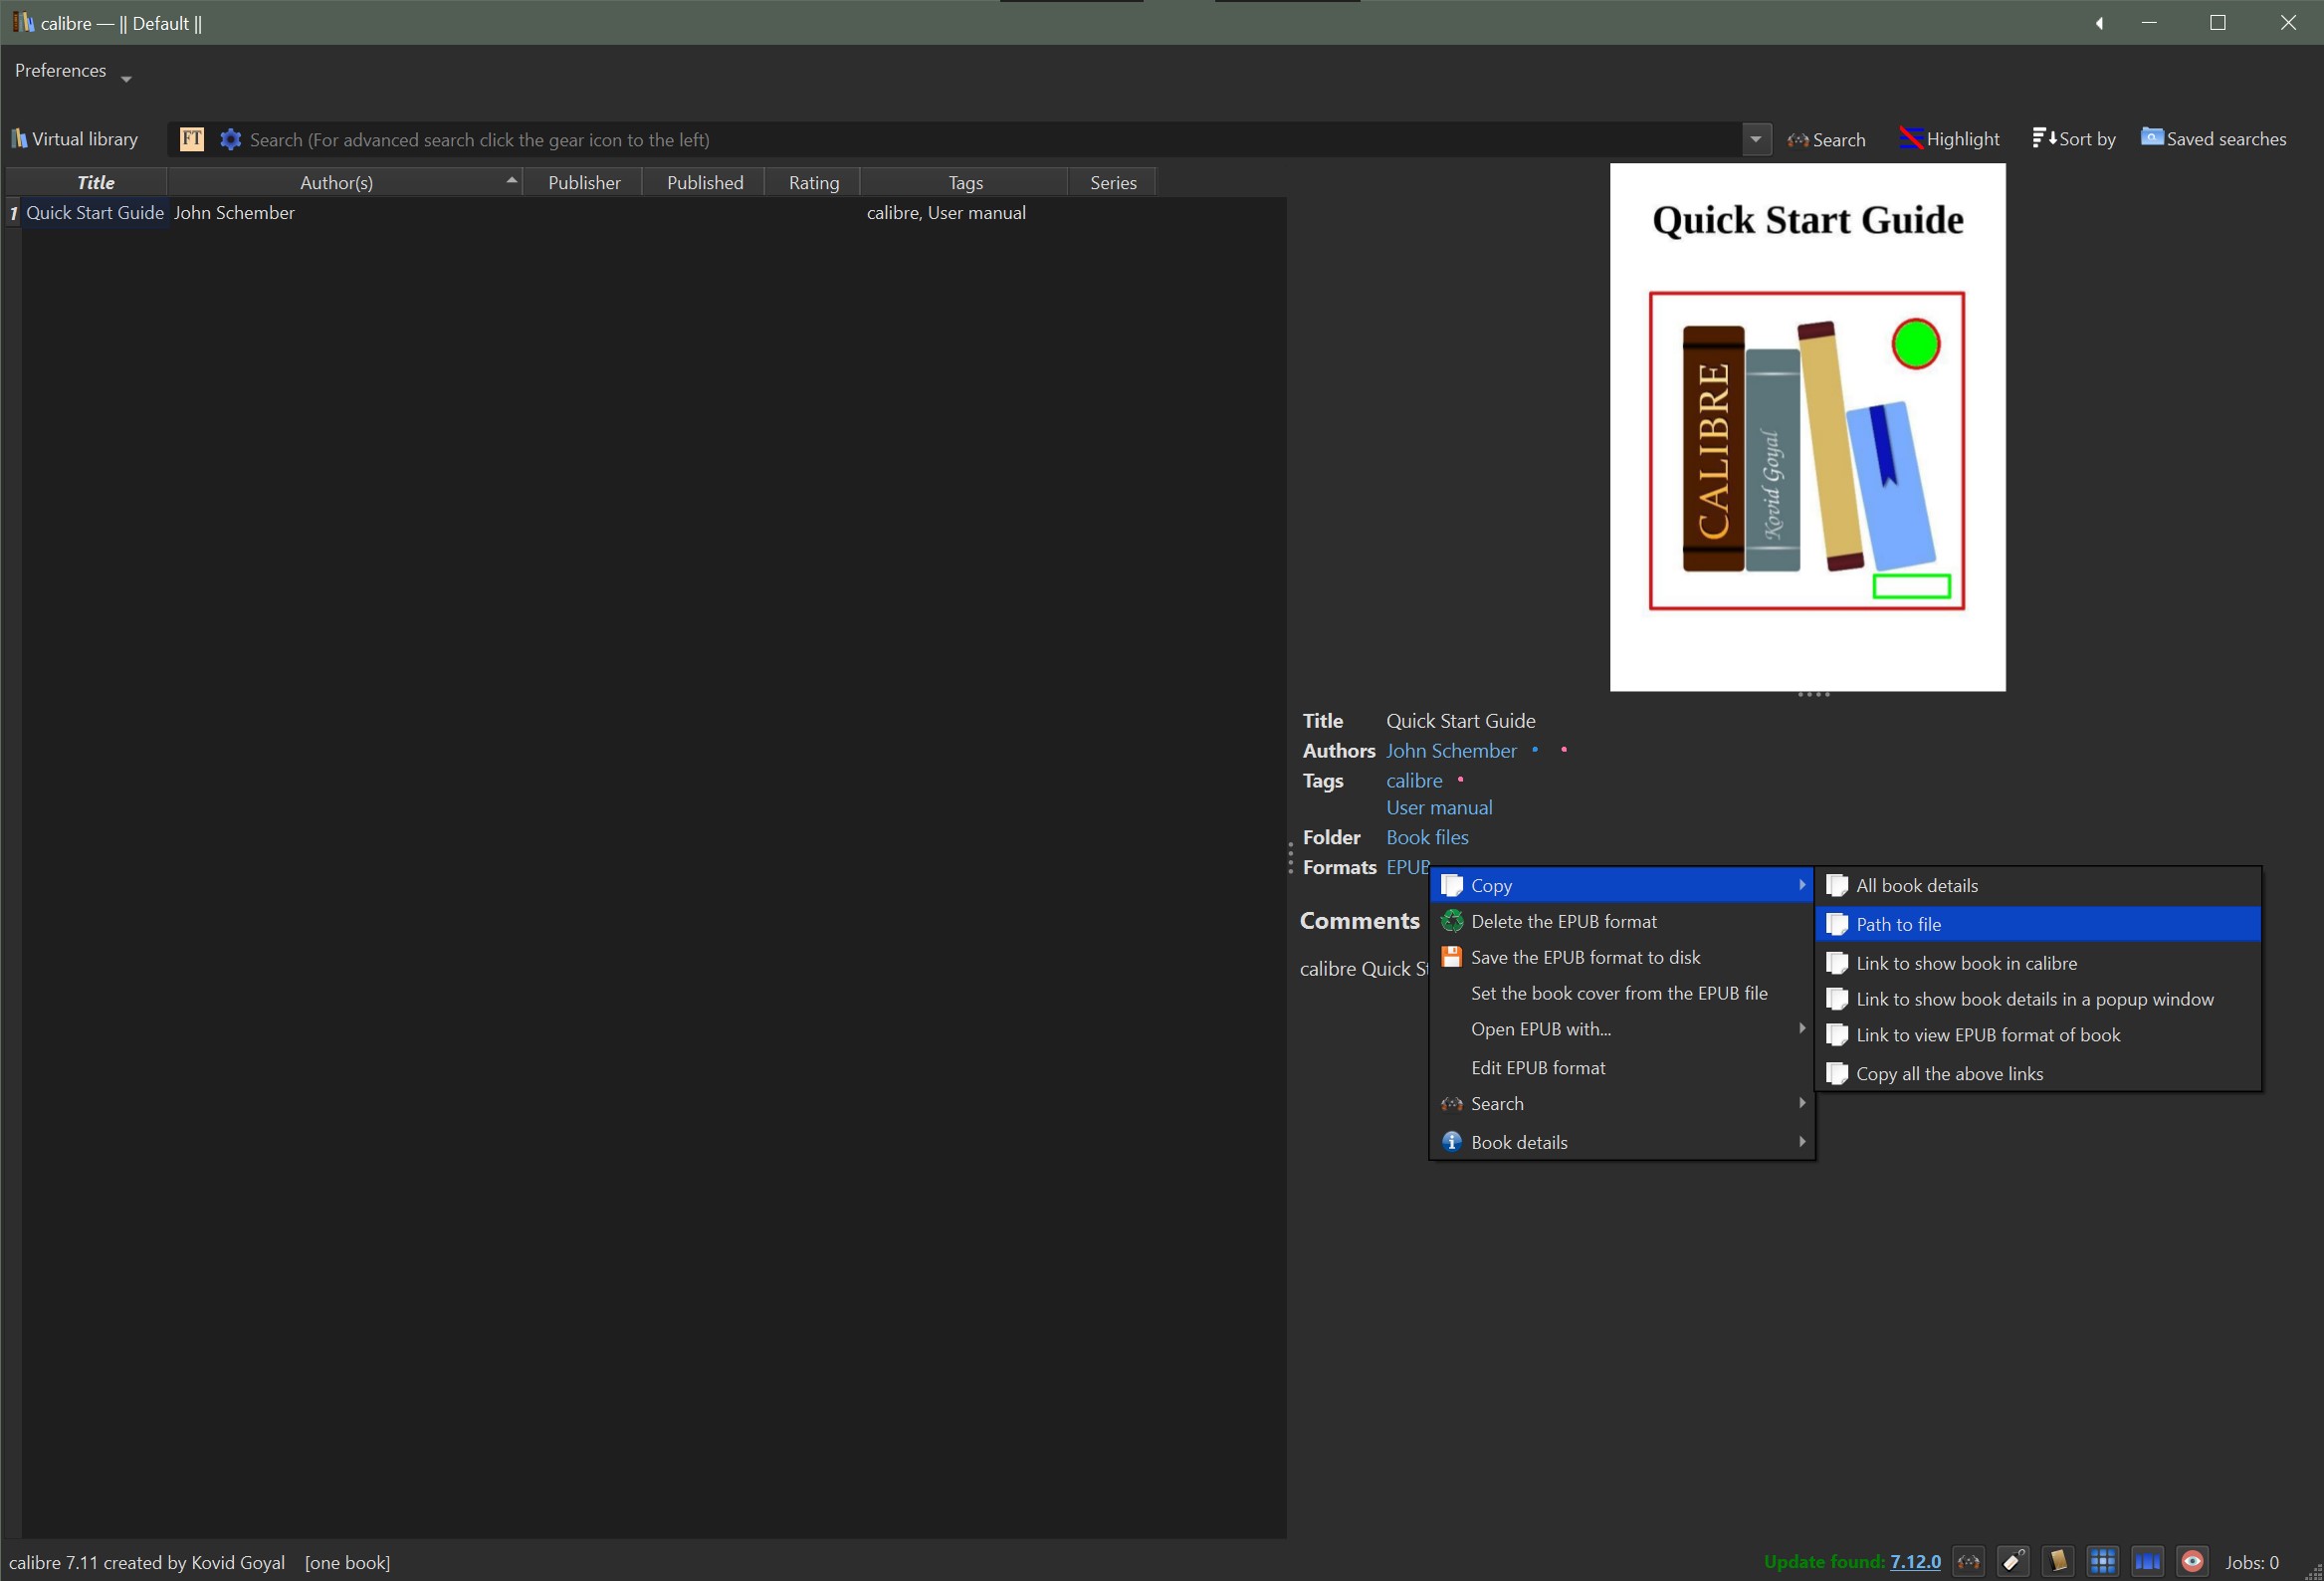
Task: Toggle the Tag browser panel
Action: [x=2013, y=1561]
